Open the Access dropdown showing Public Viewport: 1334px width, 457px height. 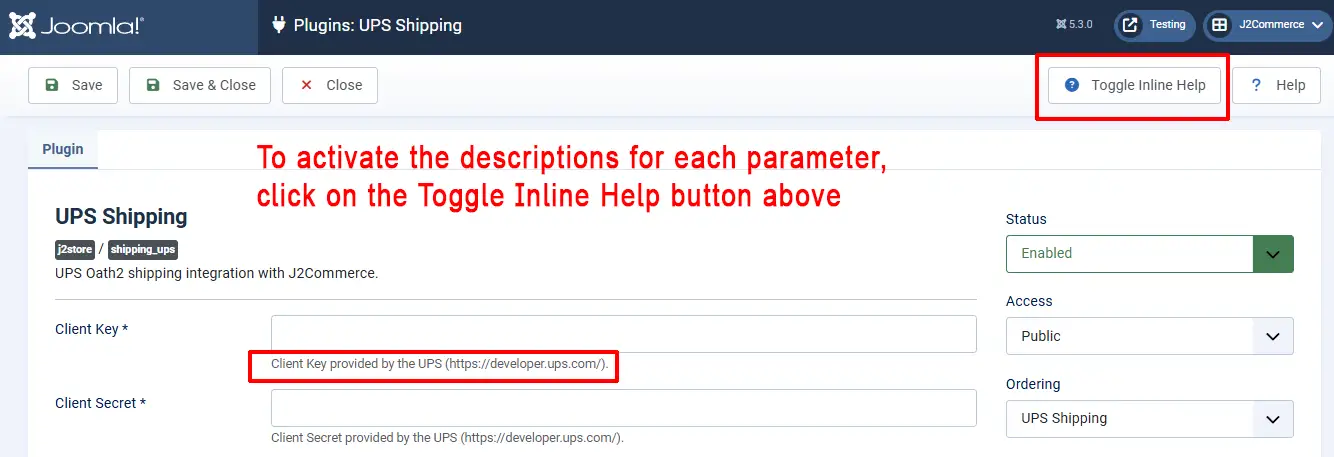(x=1150, y=336)
